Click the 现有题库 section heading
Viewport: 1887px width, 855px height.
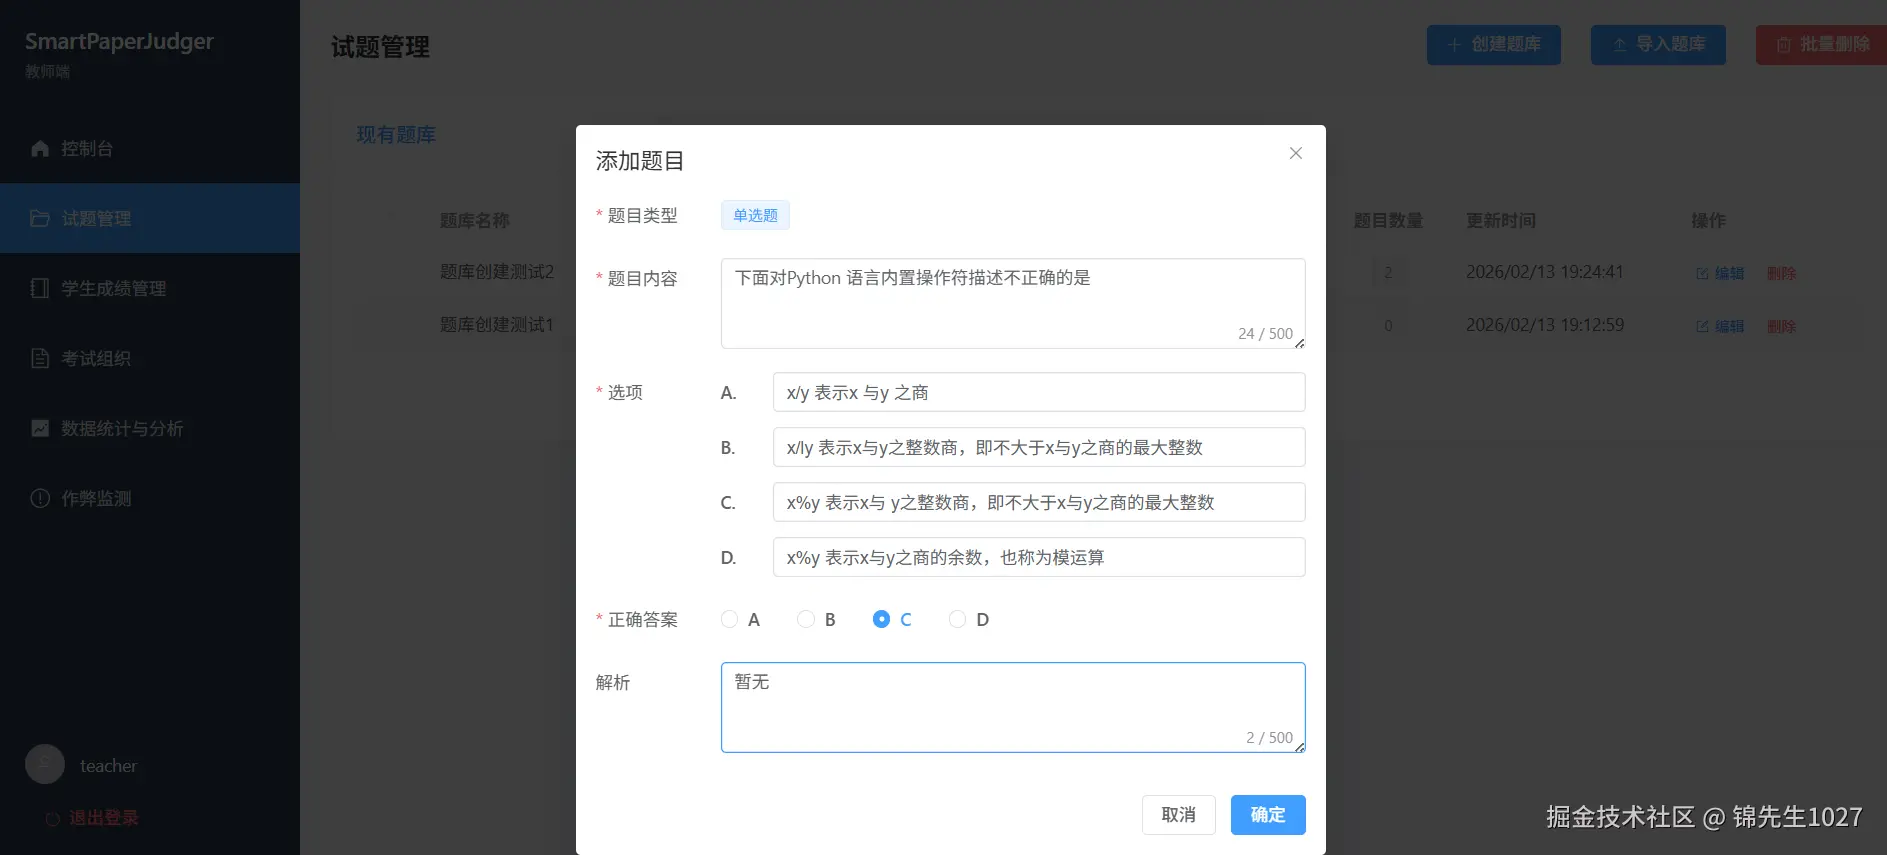pyautogui.click(x=396, y=135)
